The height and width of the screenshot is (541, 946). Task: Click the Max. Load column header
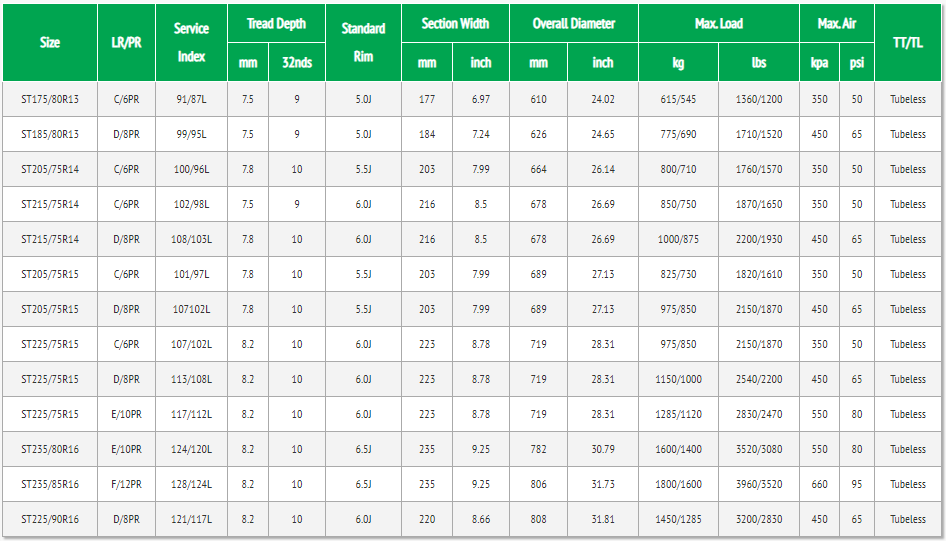pos(718,23)
